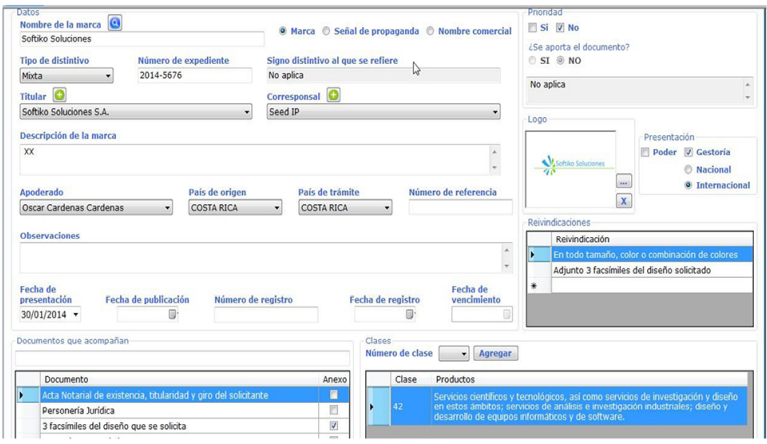Click the browse (...) button beside the logo

[623, 182]
